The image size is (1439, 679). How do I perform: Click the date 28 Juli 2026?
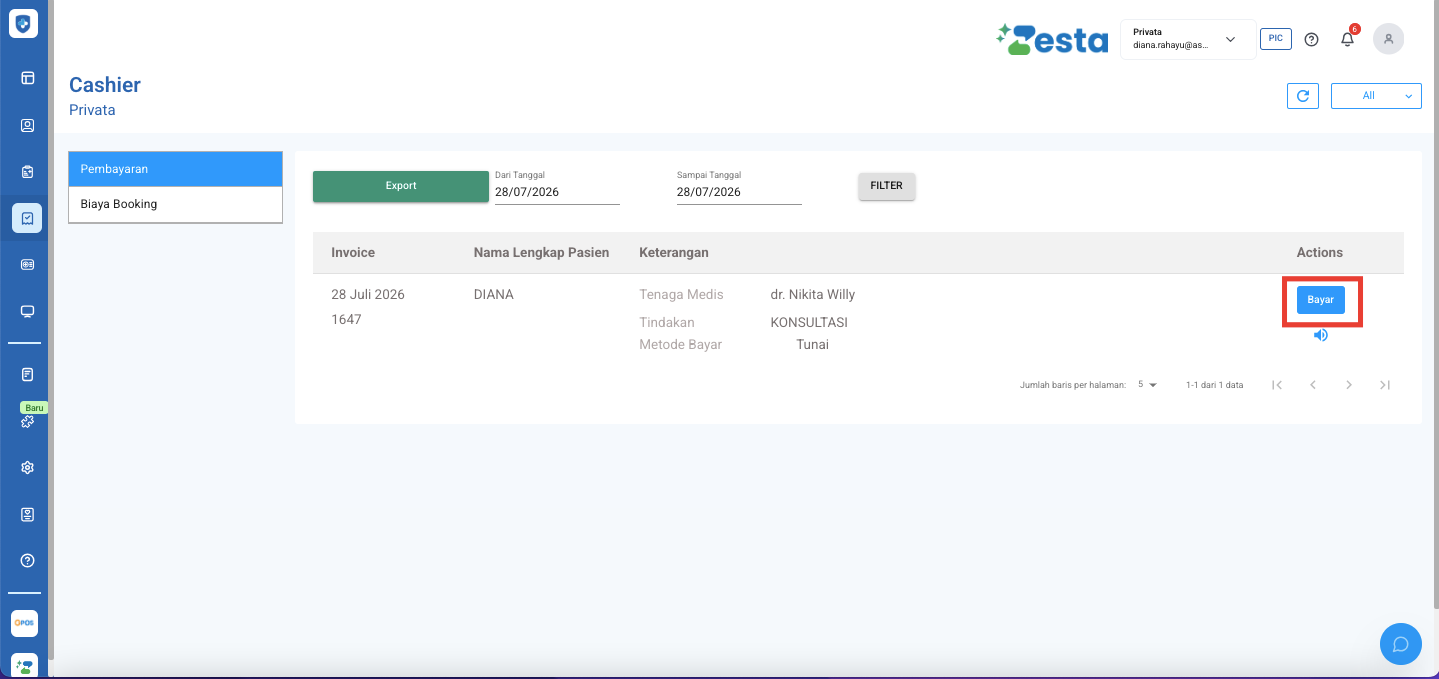[368, 295]
